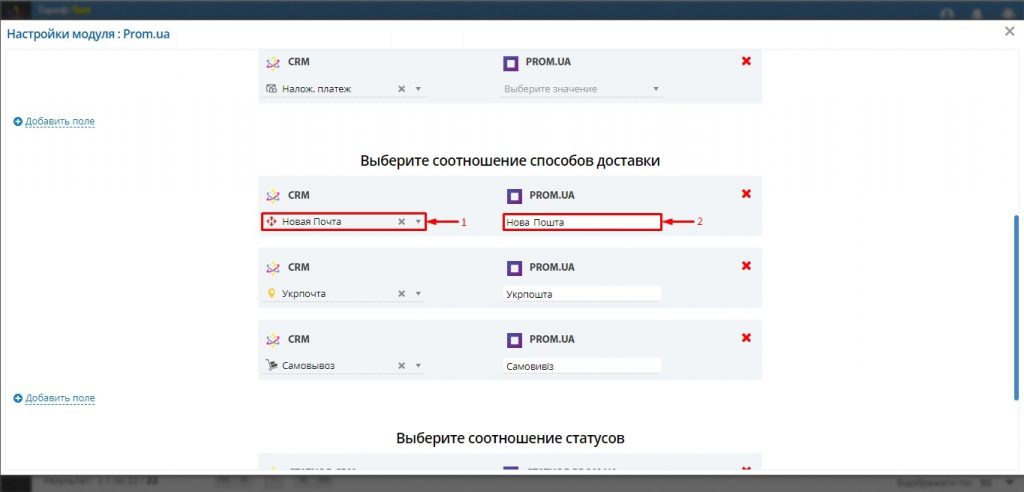The height and width of the screenshot is (492, 1024).
Task: Edit the Самовивіз Prom.ua input field
Action: tap(581, 366)
